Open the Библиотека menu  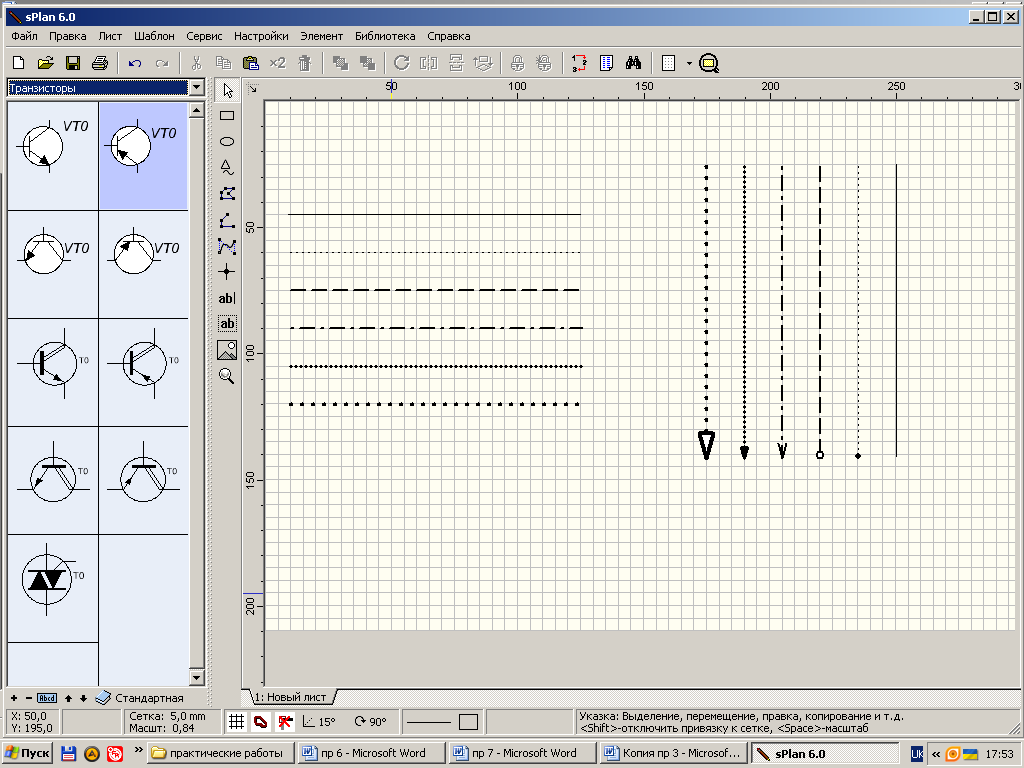click(384, 36)
